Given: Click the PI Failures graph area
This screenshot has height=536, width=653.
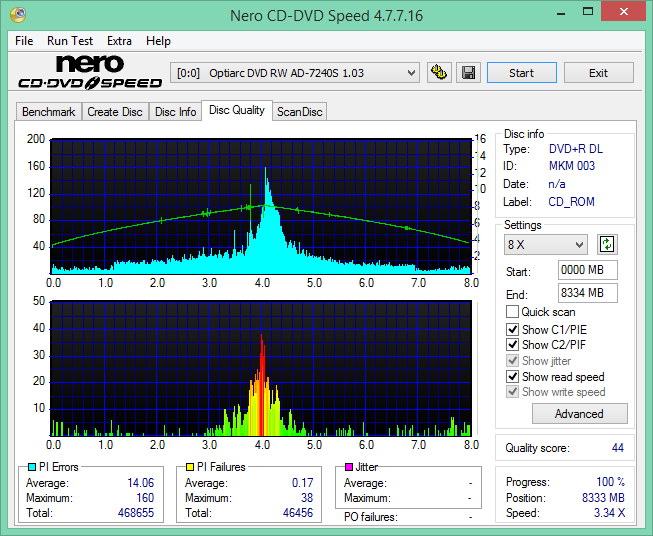Looking at the screenshot, I should tap(261, 368).
